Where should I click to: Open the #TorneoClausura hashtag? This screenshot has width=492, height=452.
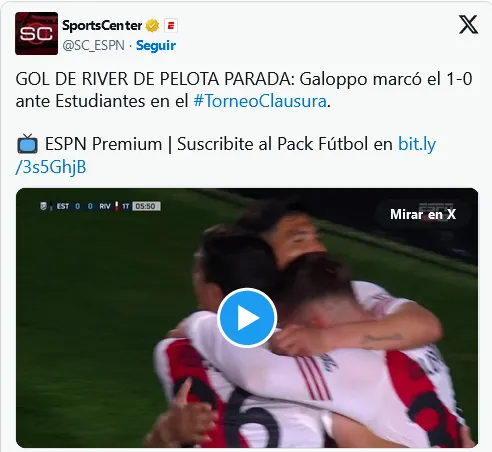pyautogui.click(x=260, y=101)
